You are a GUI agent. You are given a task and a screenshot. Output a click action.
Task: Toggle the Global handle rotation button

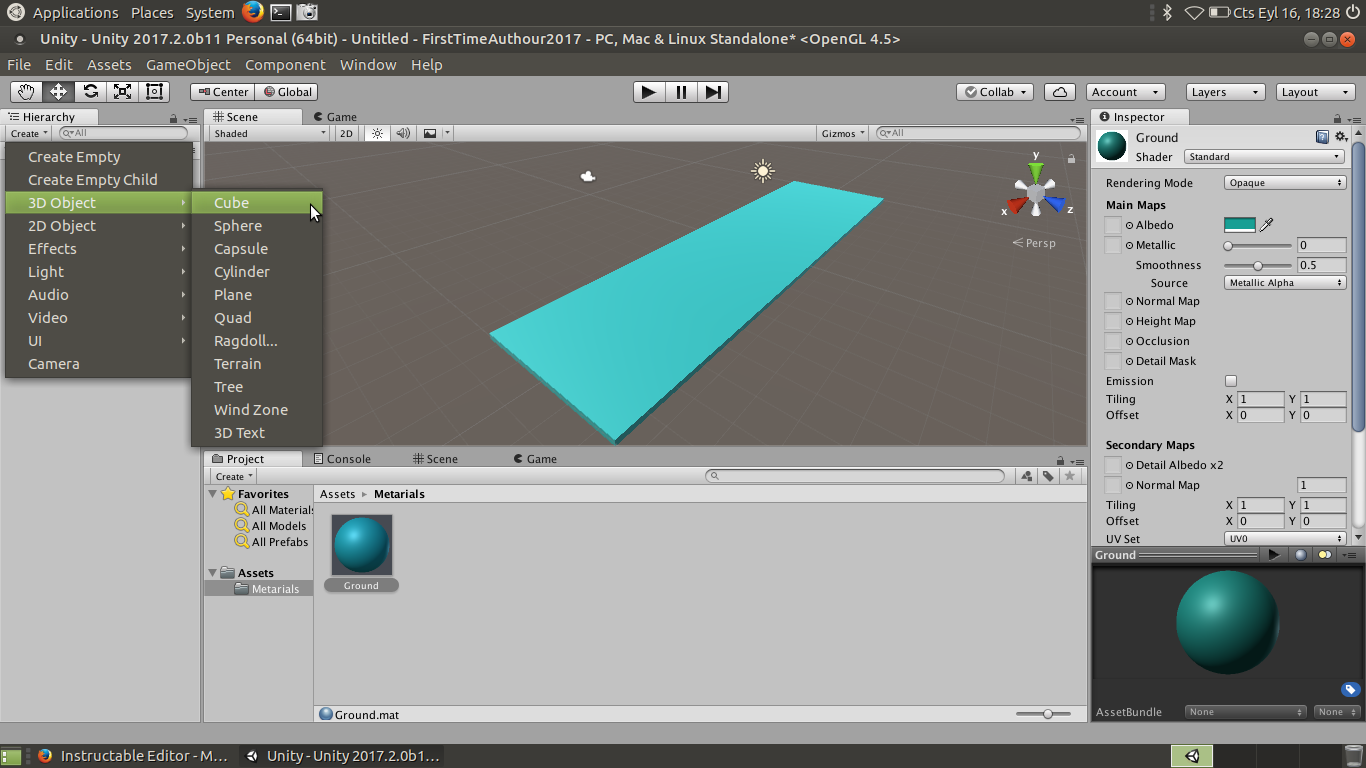pyautogui.click(x=286, y=92)
